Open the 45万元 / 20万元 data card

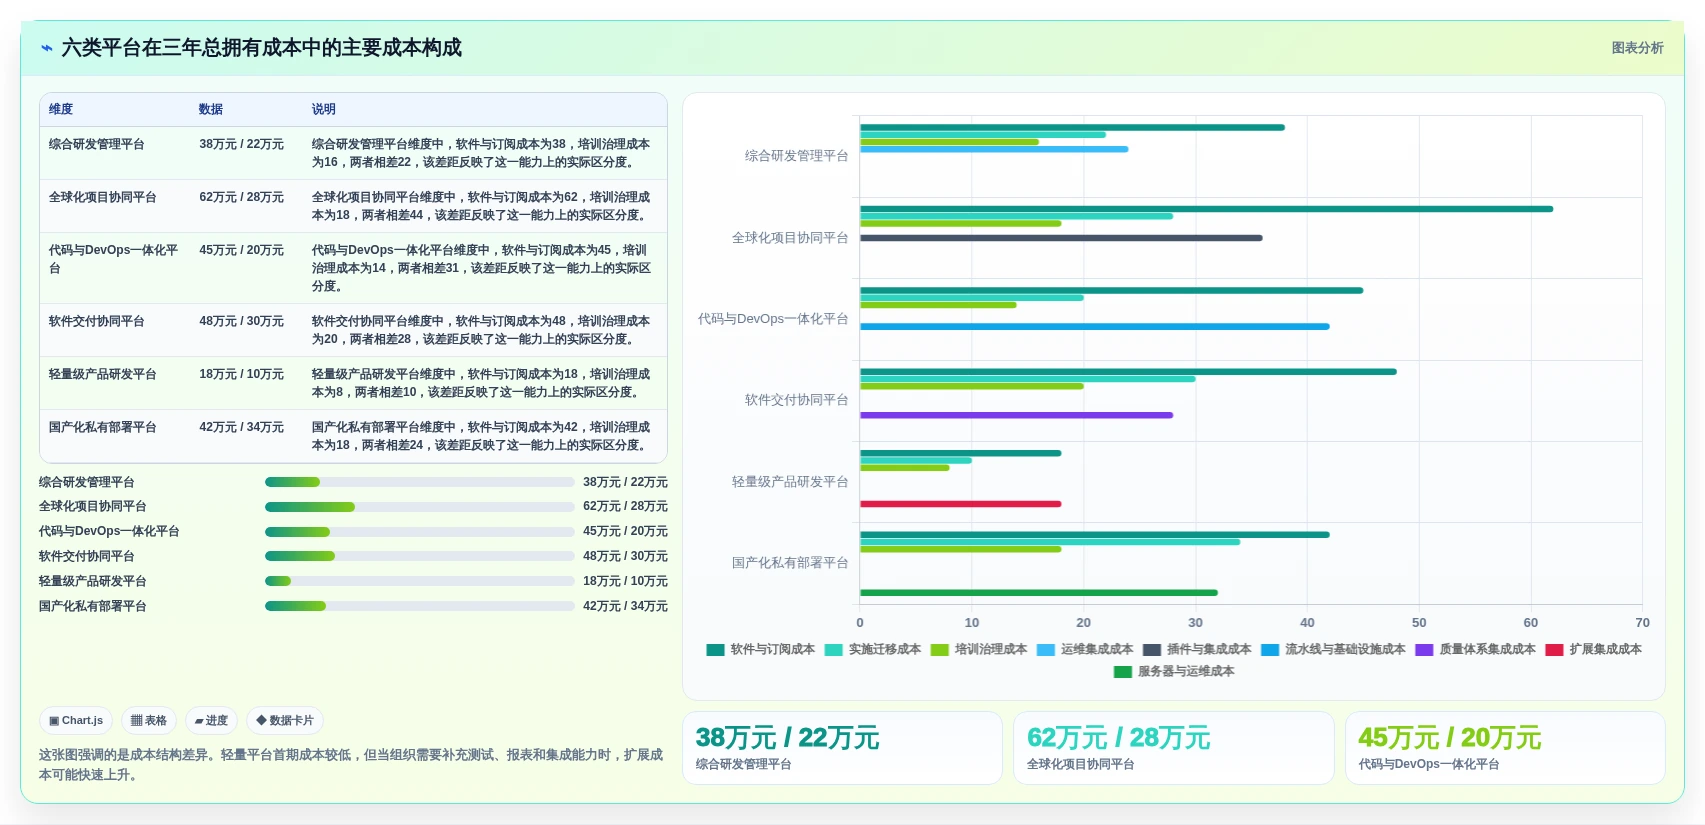click(x=1505, y=748)
